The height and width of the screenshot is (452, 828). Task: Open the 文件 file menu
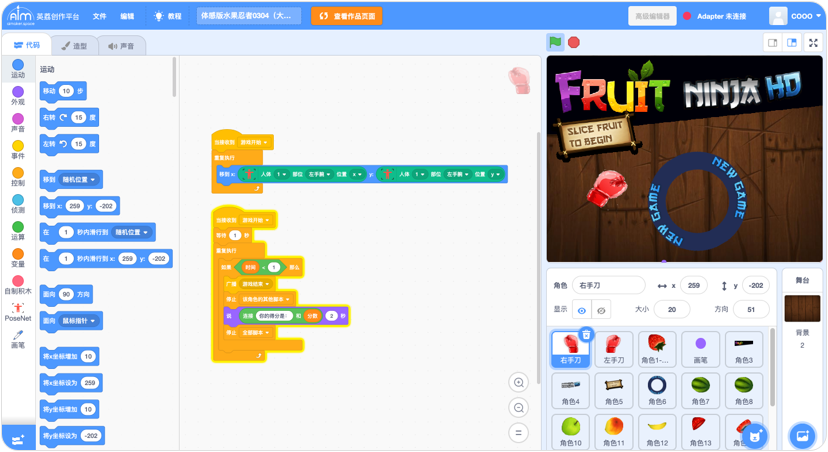coord(99,16)
